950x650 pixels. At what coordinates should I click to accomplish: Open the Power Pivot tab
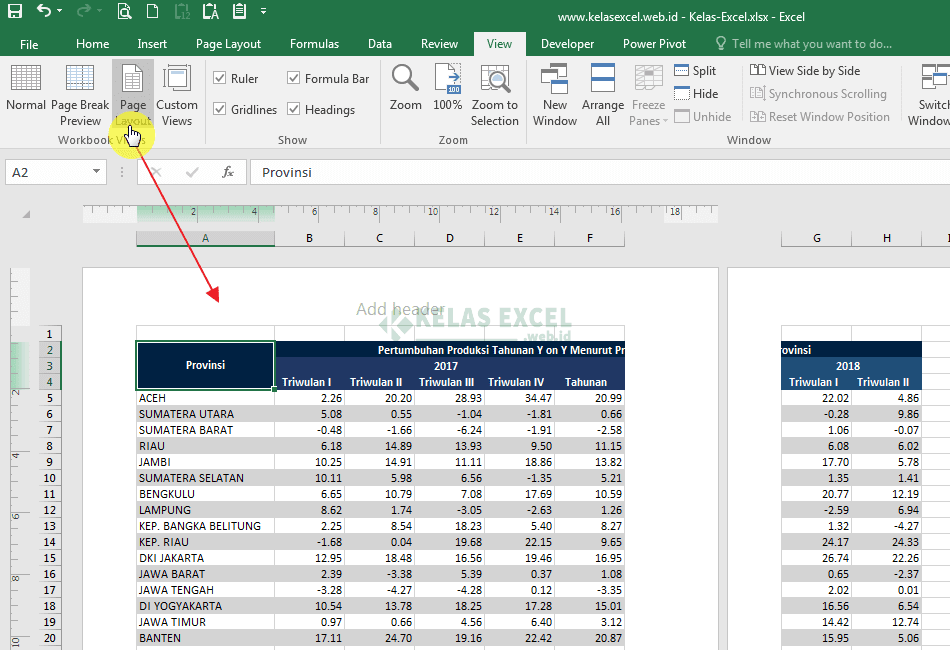point(654,43)
